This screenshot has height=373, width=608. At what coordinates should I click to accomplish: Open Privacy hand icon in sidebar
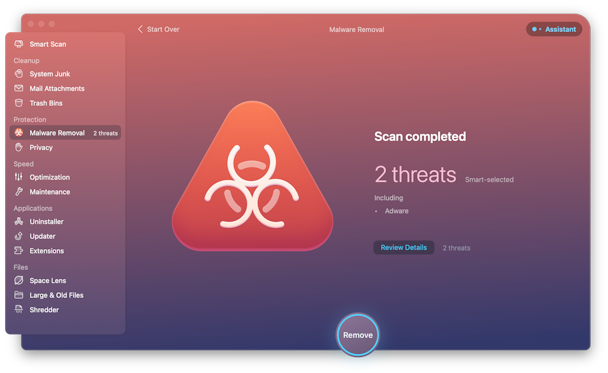(x=19, y=147)
